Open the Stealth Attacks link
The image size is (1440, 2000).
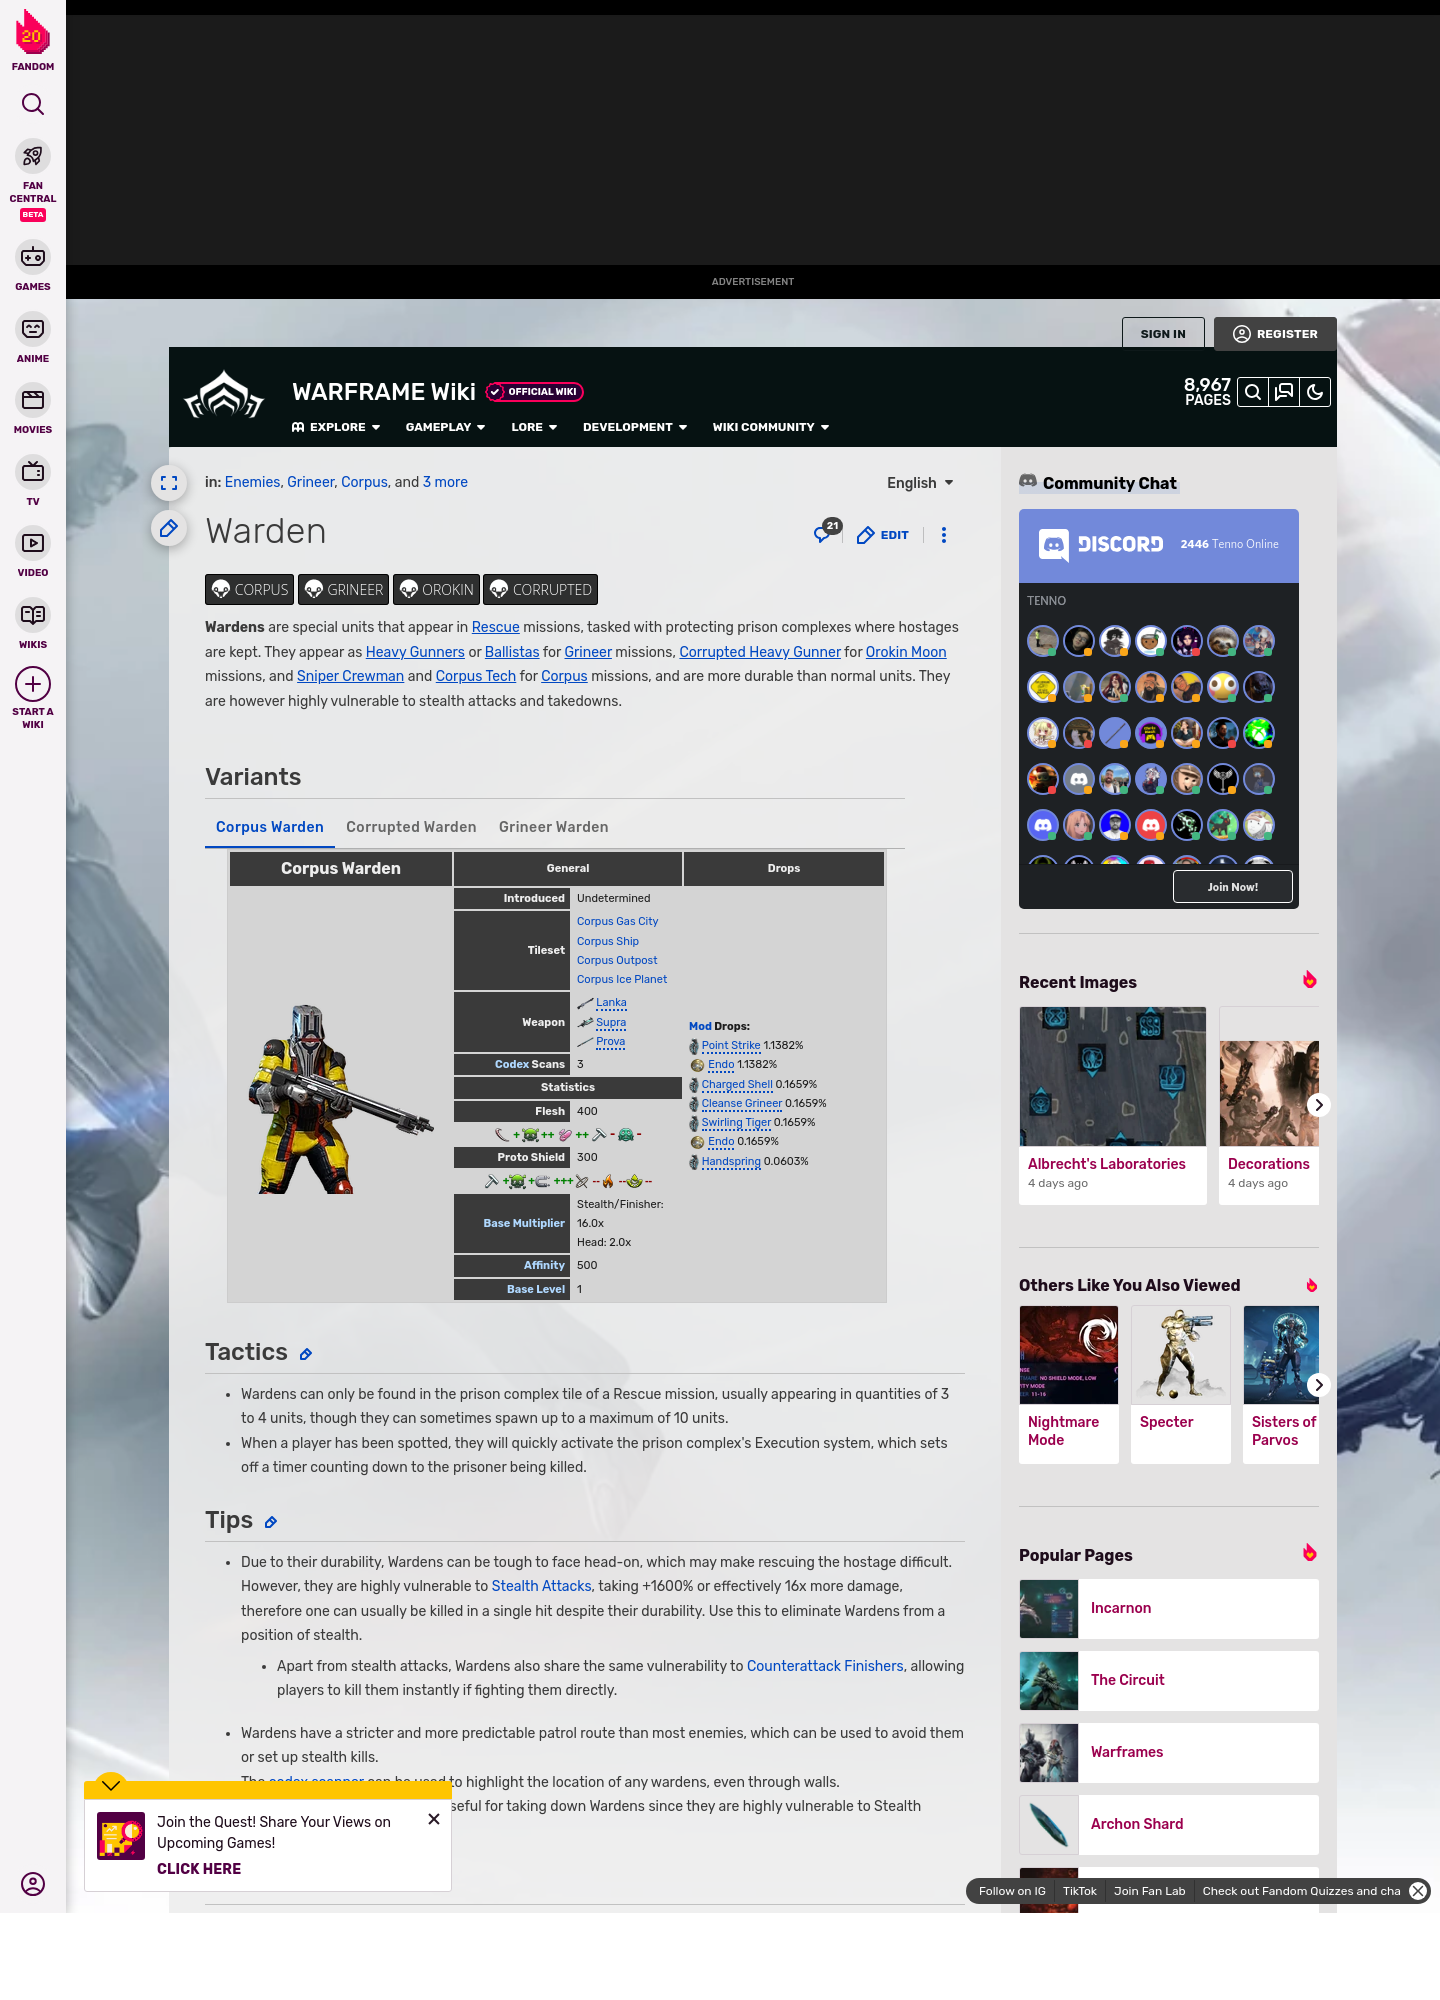pyautogui.click(x=542, y=1586)
